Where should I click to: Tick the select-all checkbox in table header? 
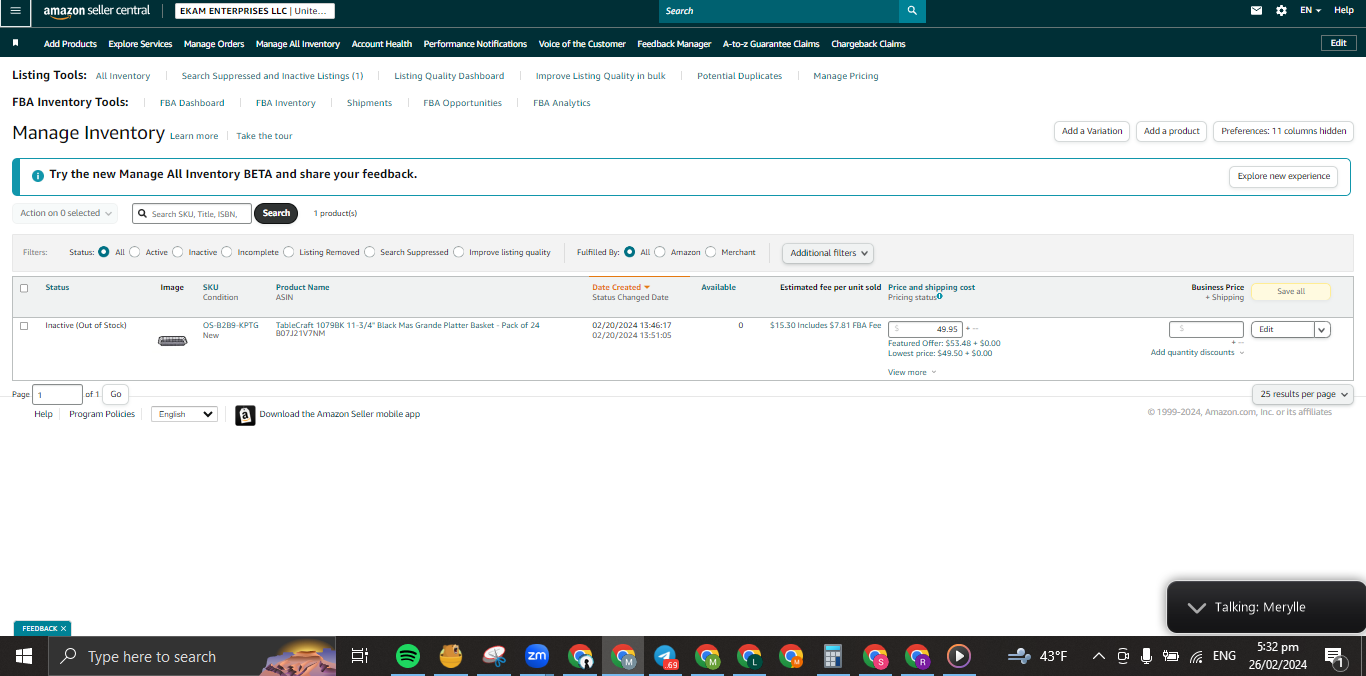pyautogui.click(x=24, y=288)
